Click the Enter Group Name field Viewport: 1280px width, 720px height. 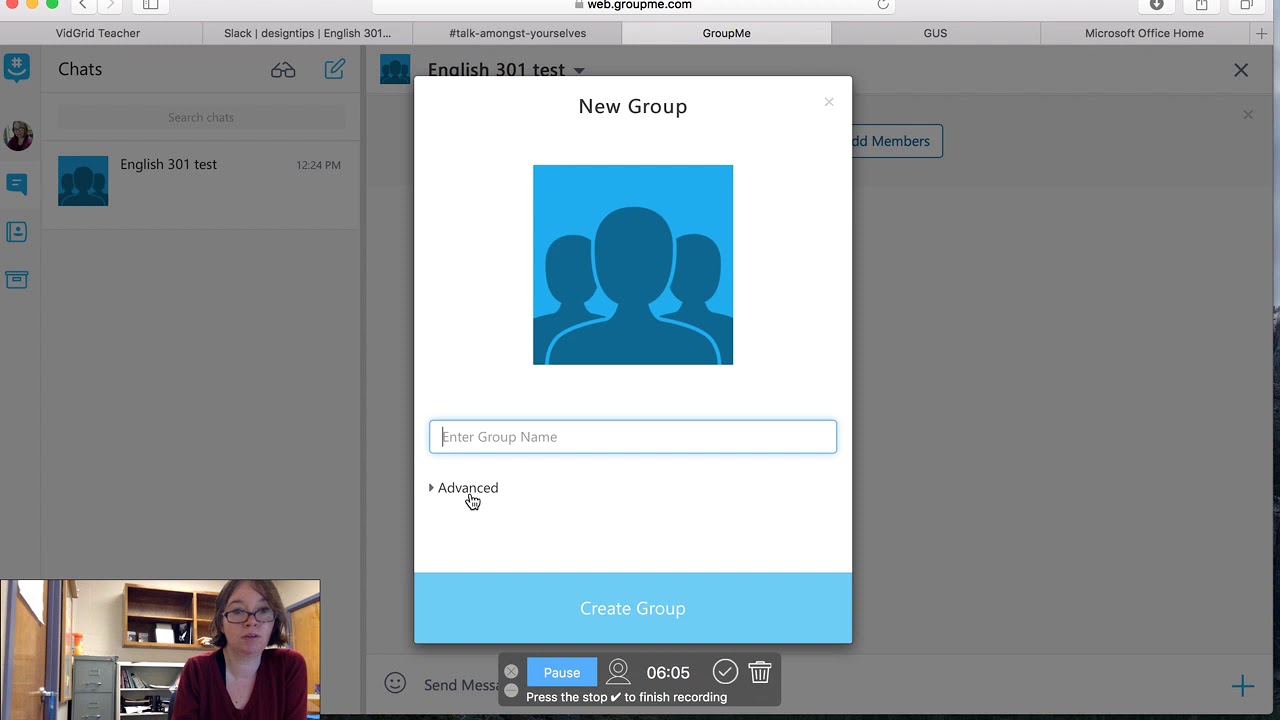pyautogui.click(x=633, y=437)
